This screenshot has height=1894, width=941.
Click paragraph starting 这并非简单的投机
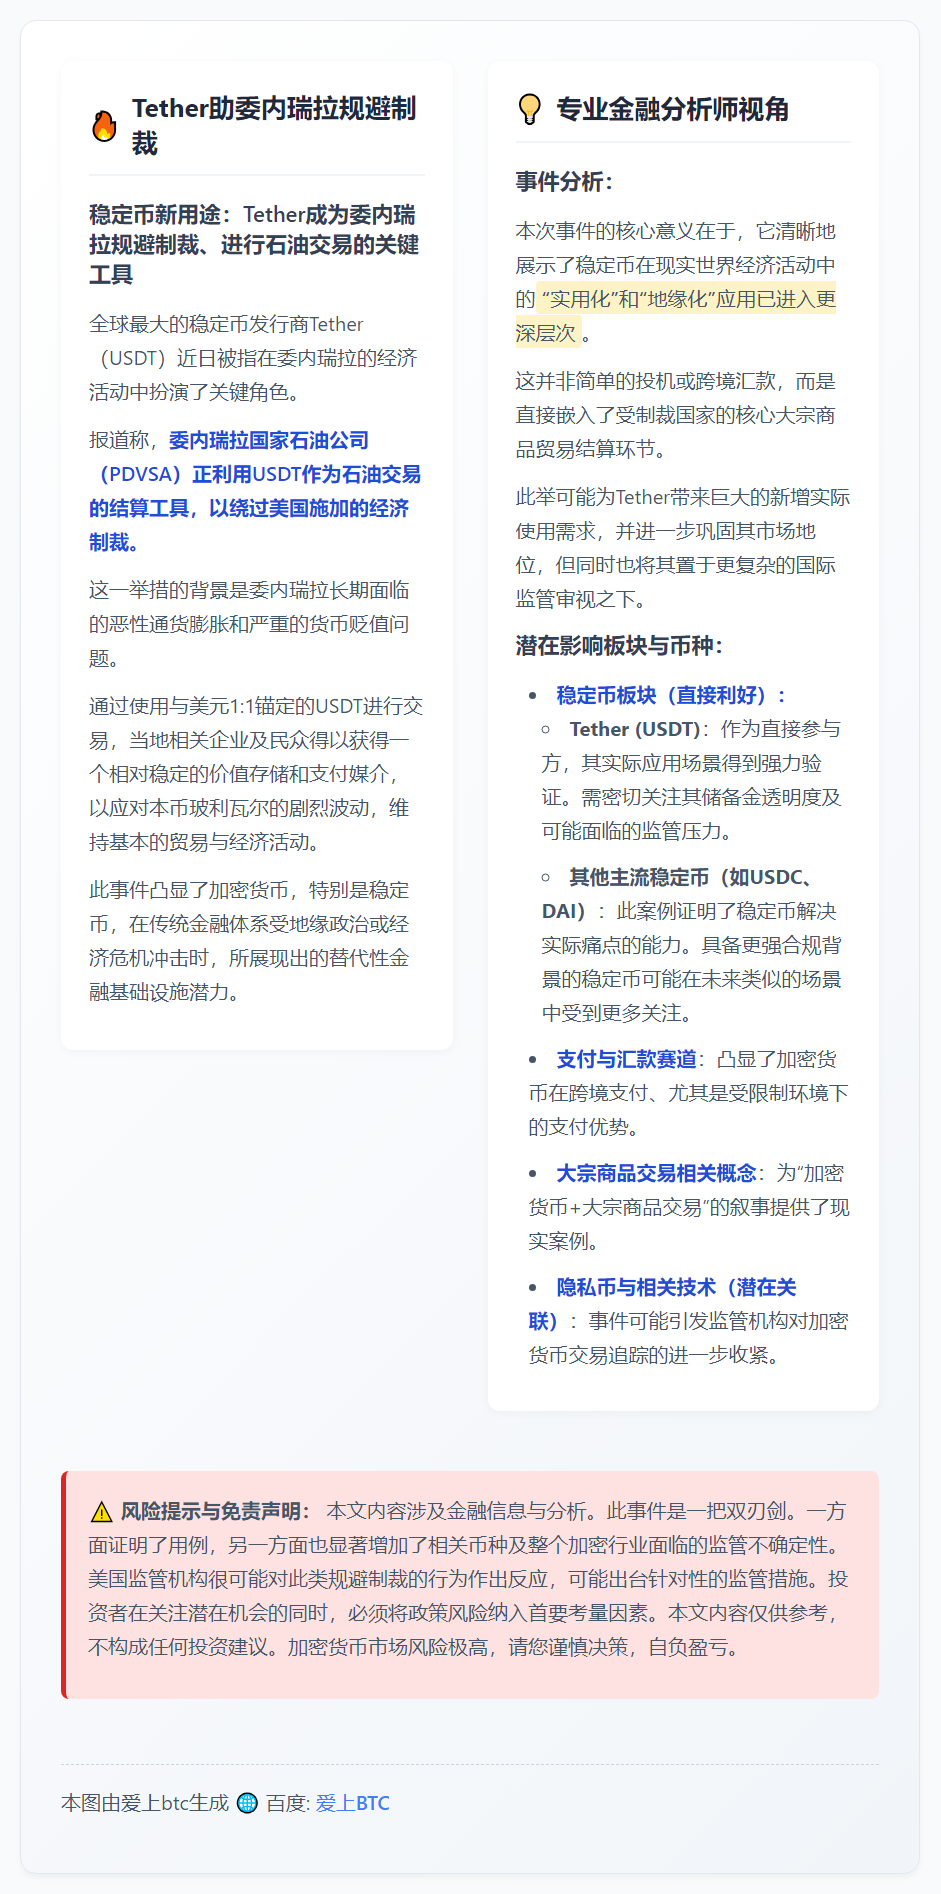676,415
